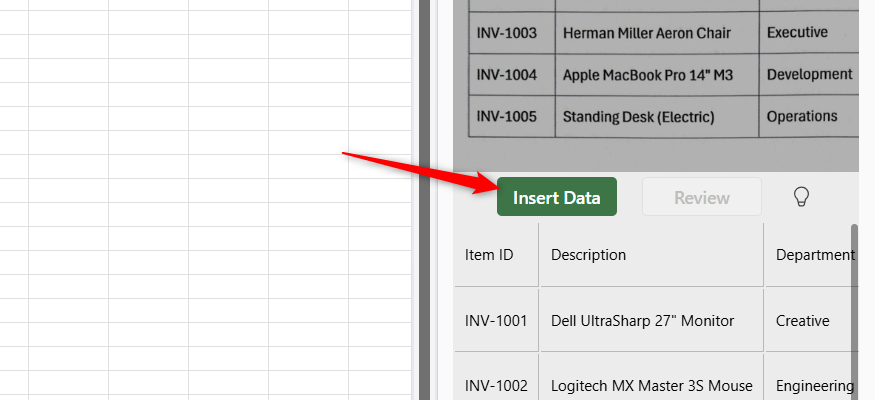Click the green Insert Data button
The height and width of the screenshot is (400, 875).
click(557, 197)
